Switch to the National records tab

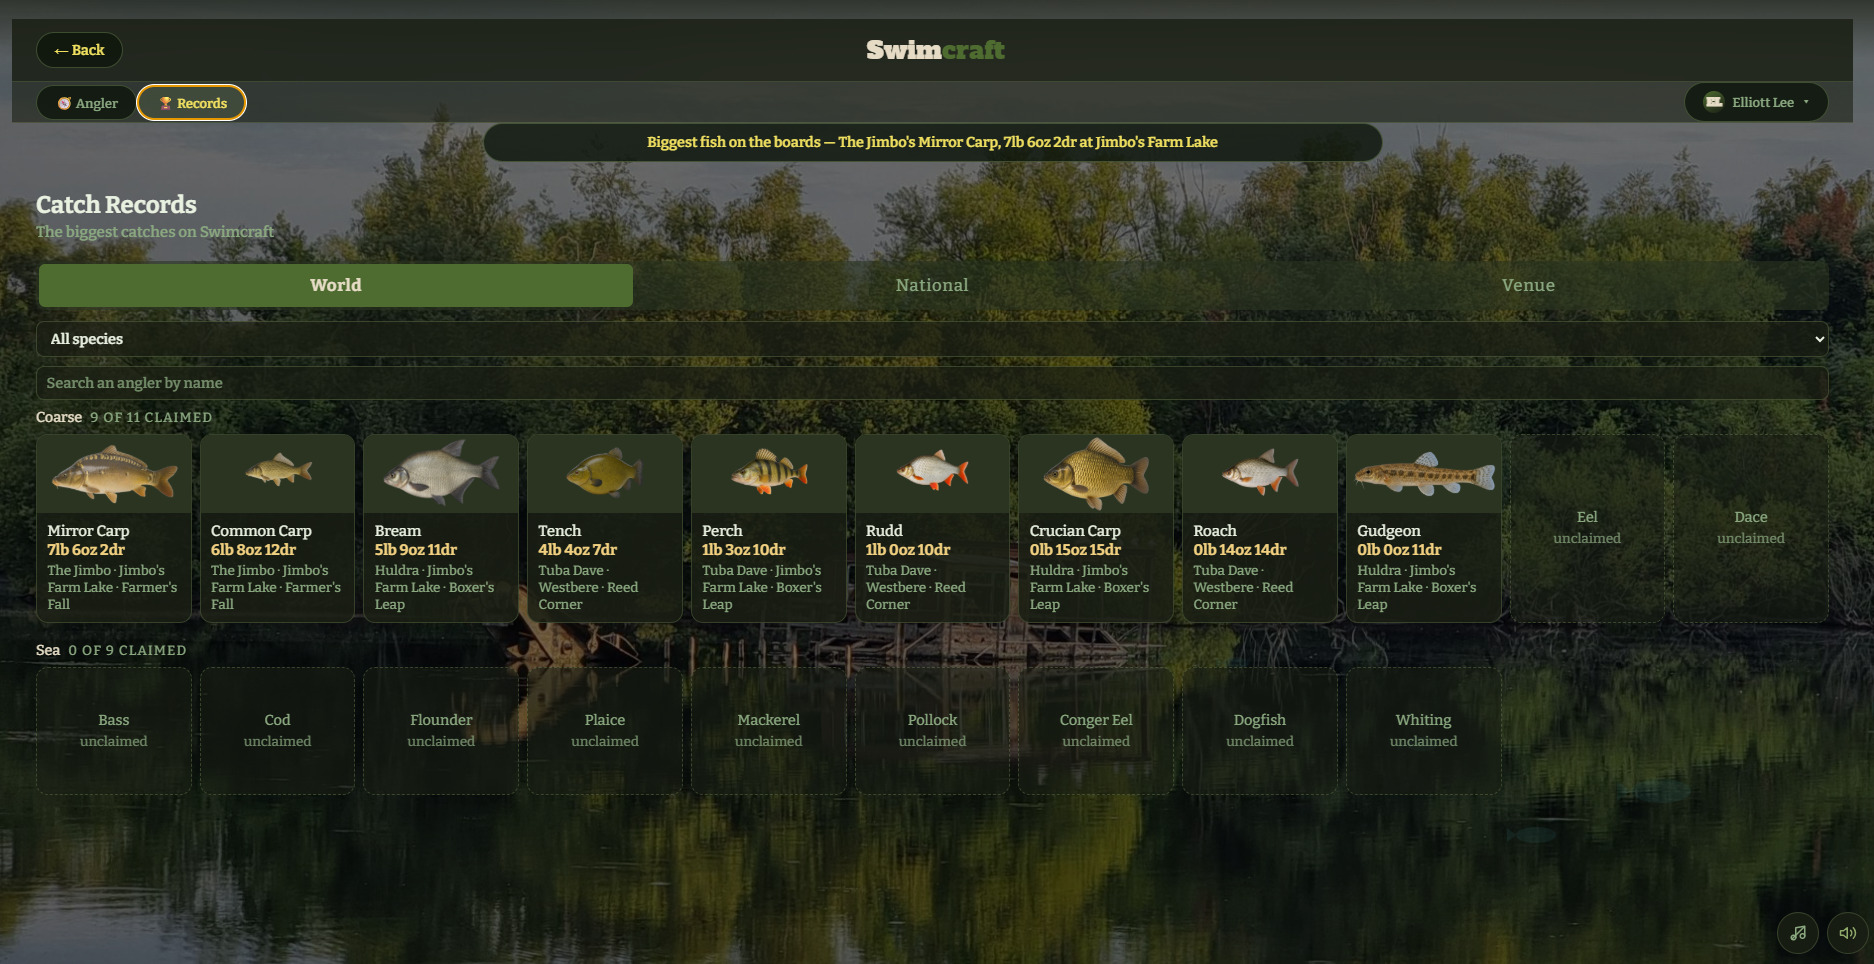(x=932, y=285)
